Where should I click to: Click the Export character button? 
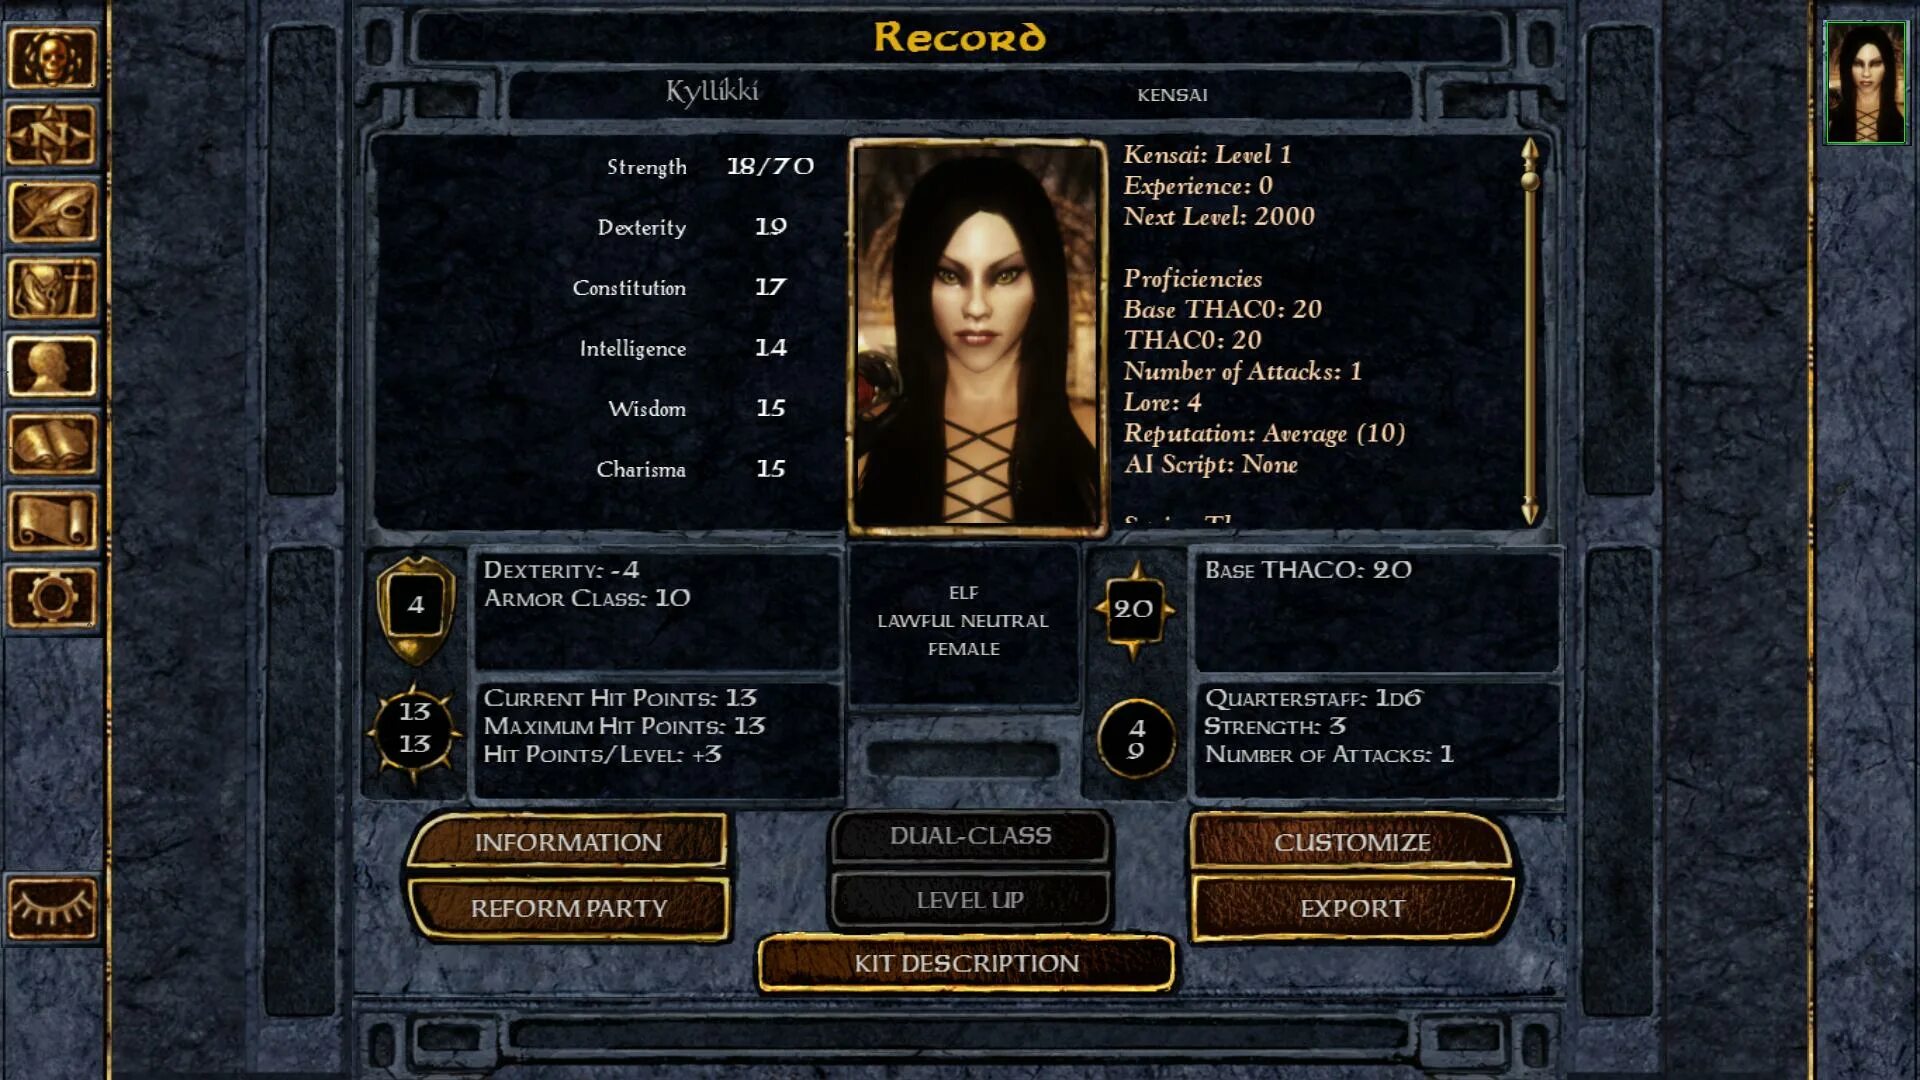click(1350, 907)
